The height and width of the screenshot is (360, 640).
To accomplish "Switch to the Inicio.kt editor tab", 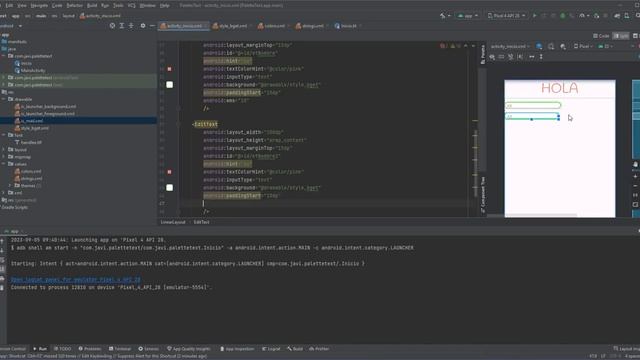I will click(x=348, y=26).
